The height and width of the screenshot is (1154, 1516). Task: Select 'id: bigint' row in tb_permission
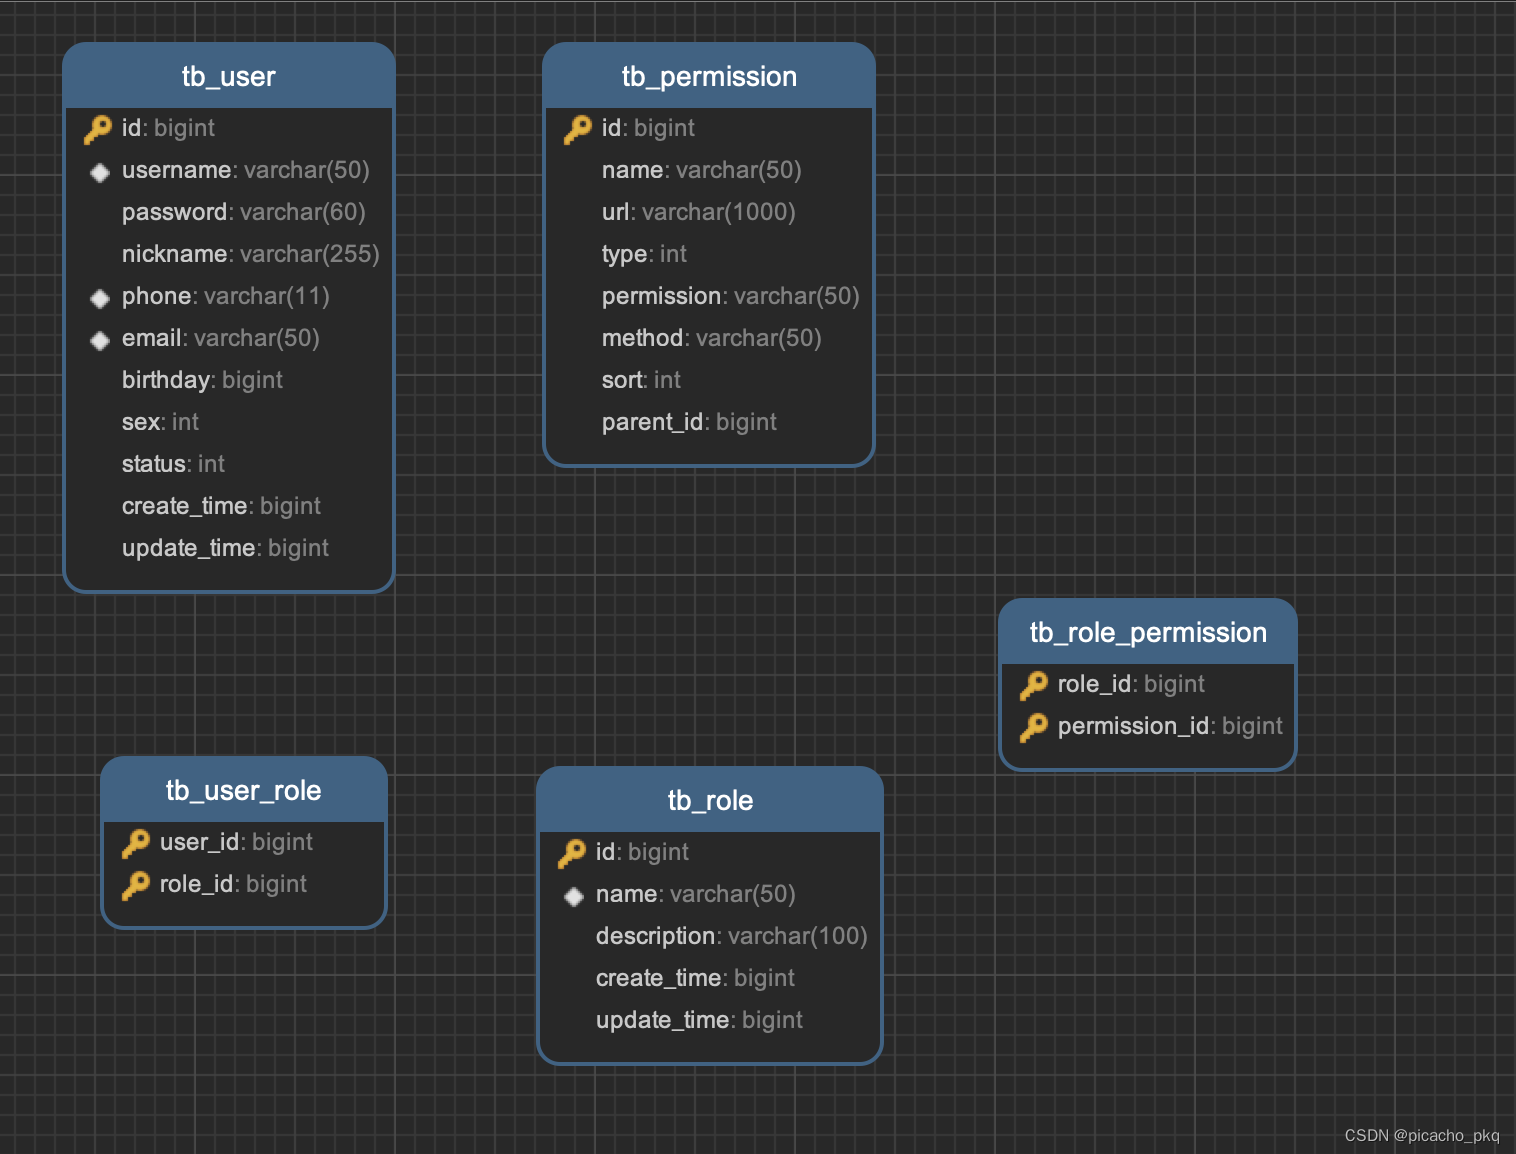[x=709, y=128]
